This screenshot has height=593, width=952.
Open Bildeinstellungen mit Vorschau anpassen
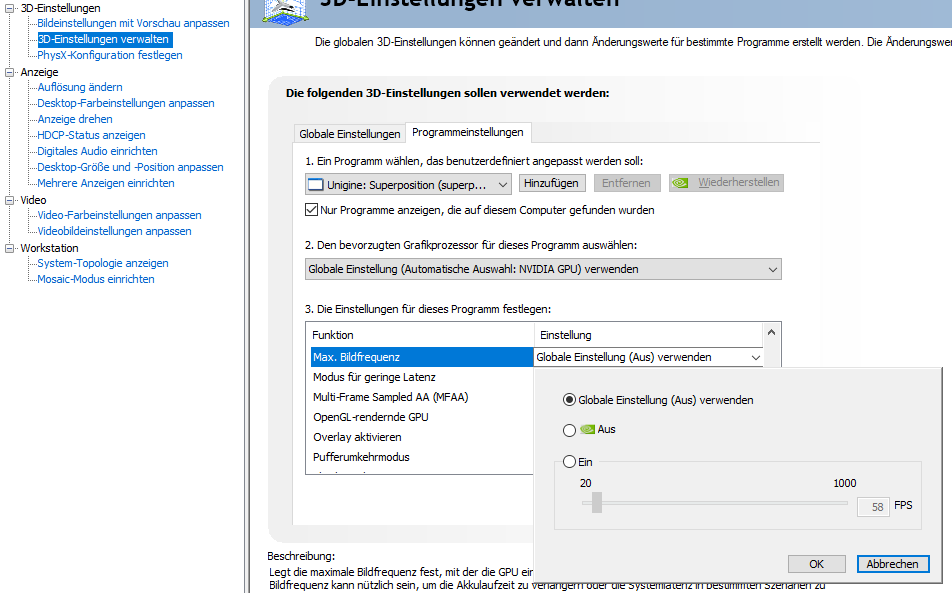coord(133,23)
